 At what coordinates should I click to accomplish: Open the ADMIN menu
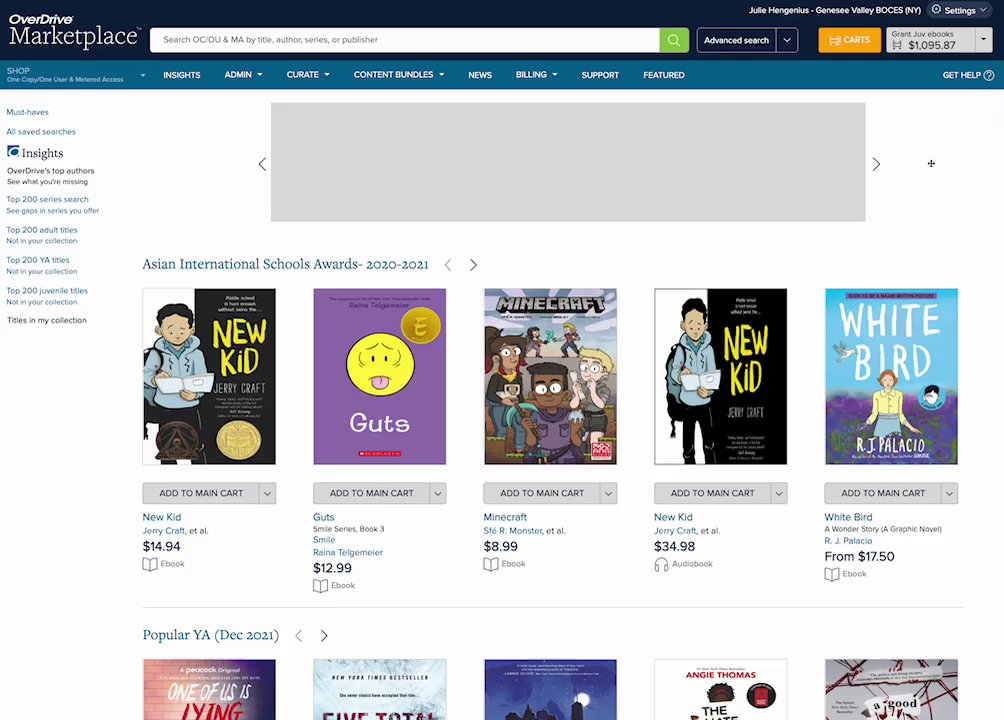(243, 75)
